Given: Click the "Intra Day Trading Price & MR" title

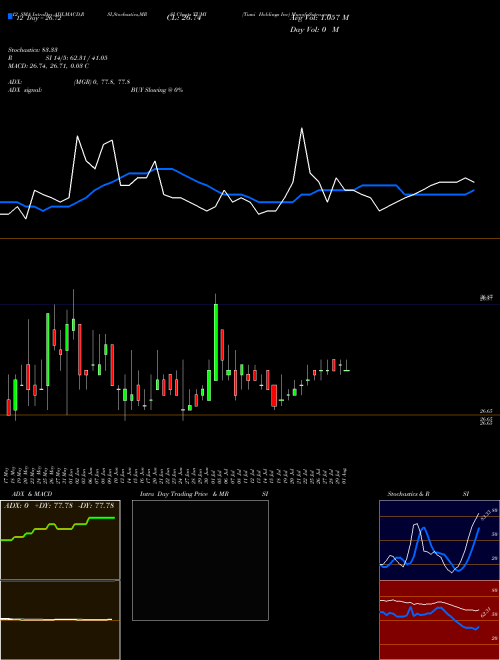Looking at the screenshot, I should tap(184, 494).
